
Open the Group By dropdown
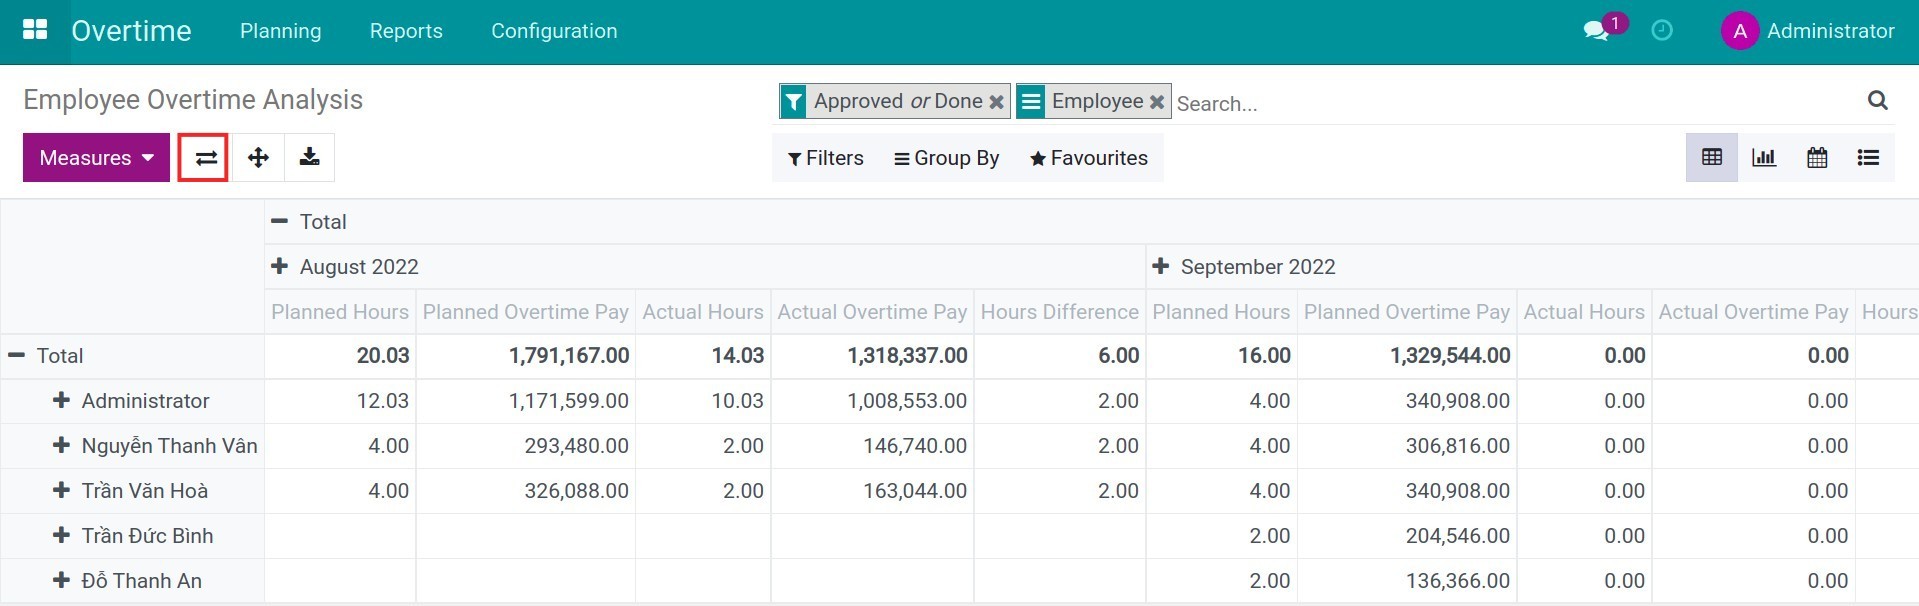[x=946, y=158]
